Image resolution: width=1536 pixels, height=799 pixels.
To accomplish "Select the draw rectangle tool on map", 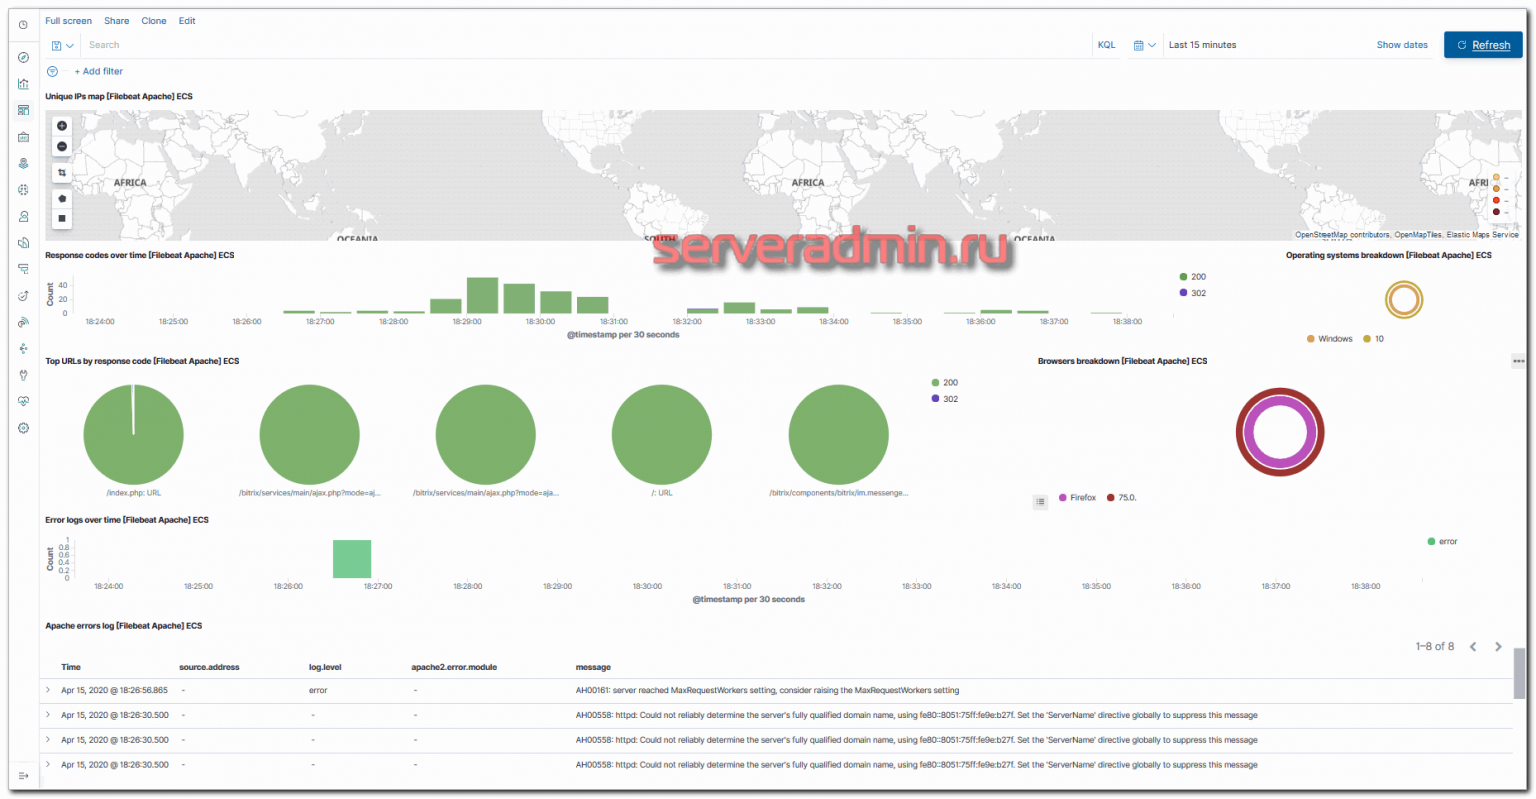I will [62, 218].
